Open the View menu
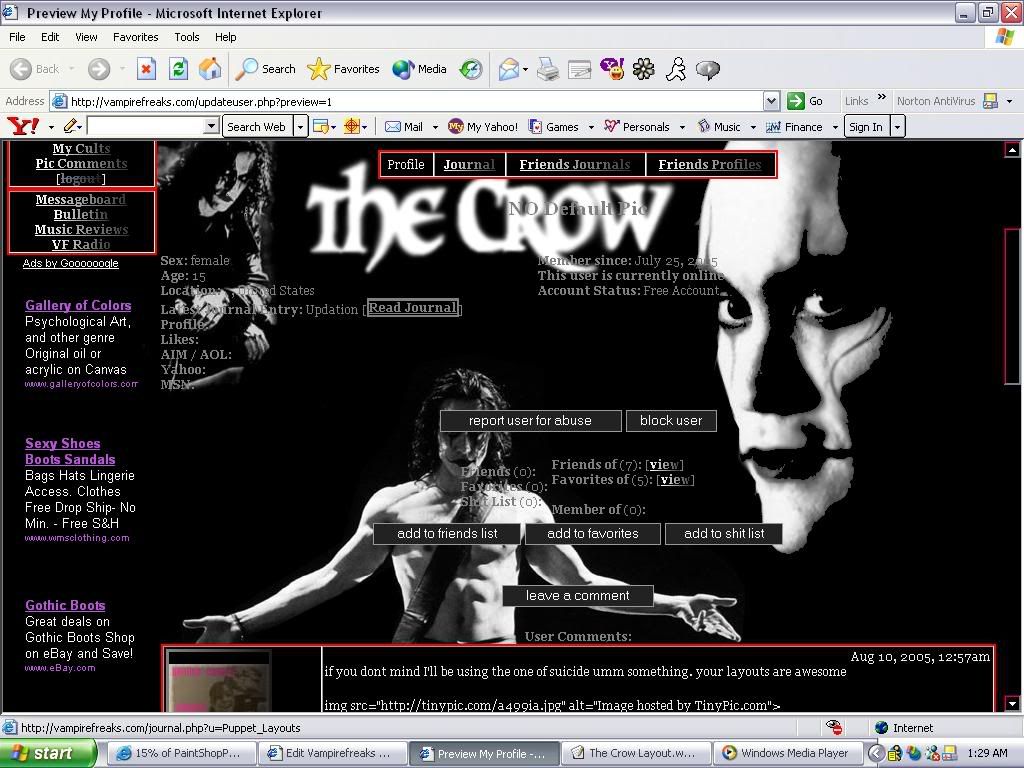The width and height of the screenshot is (1024, 768). point(86,37)
